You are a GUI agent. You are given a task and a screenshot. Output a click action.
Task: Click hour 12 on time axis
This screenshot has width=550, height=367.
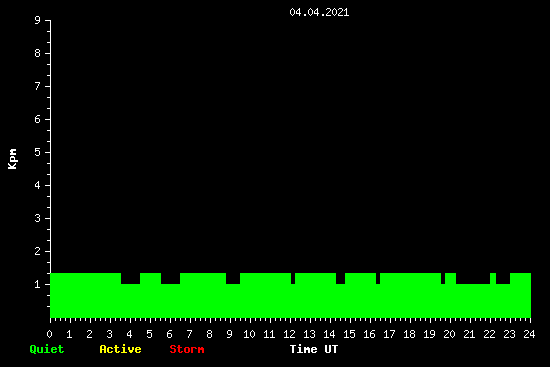(x=289, y=334)
